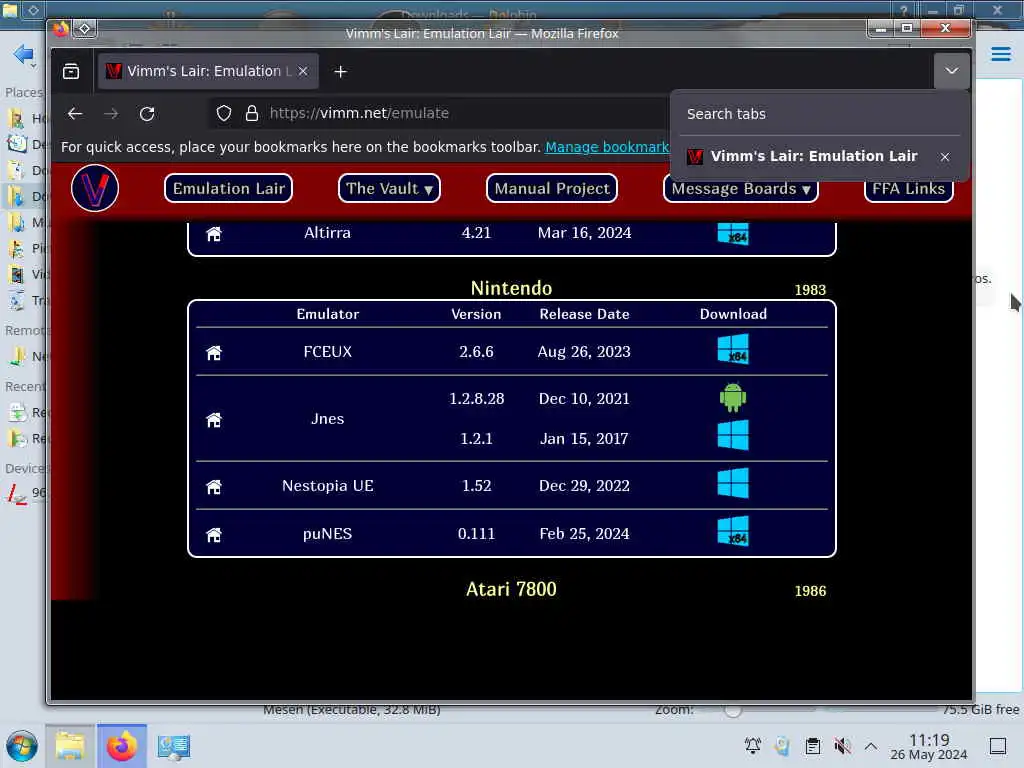Viewport: 1024px width, 768px height.
Task: Show desktop button on taskbar
Action: (998, 745)
